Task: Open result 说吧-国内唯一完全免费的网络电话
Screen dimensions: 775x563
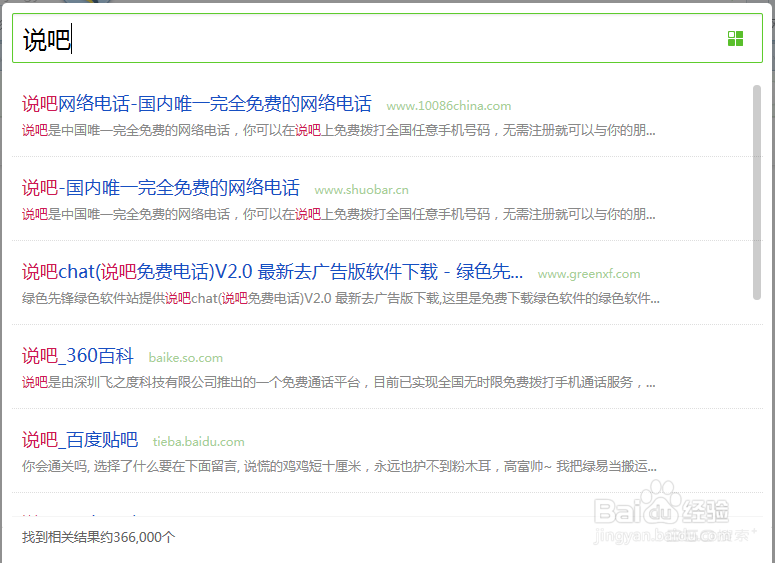Action: coord(161,188)
